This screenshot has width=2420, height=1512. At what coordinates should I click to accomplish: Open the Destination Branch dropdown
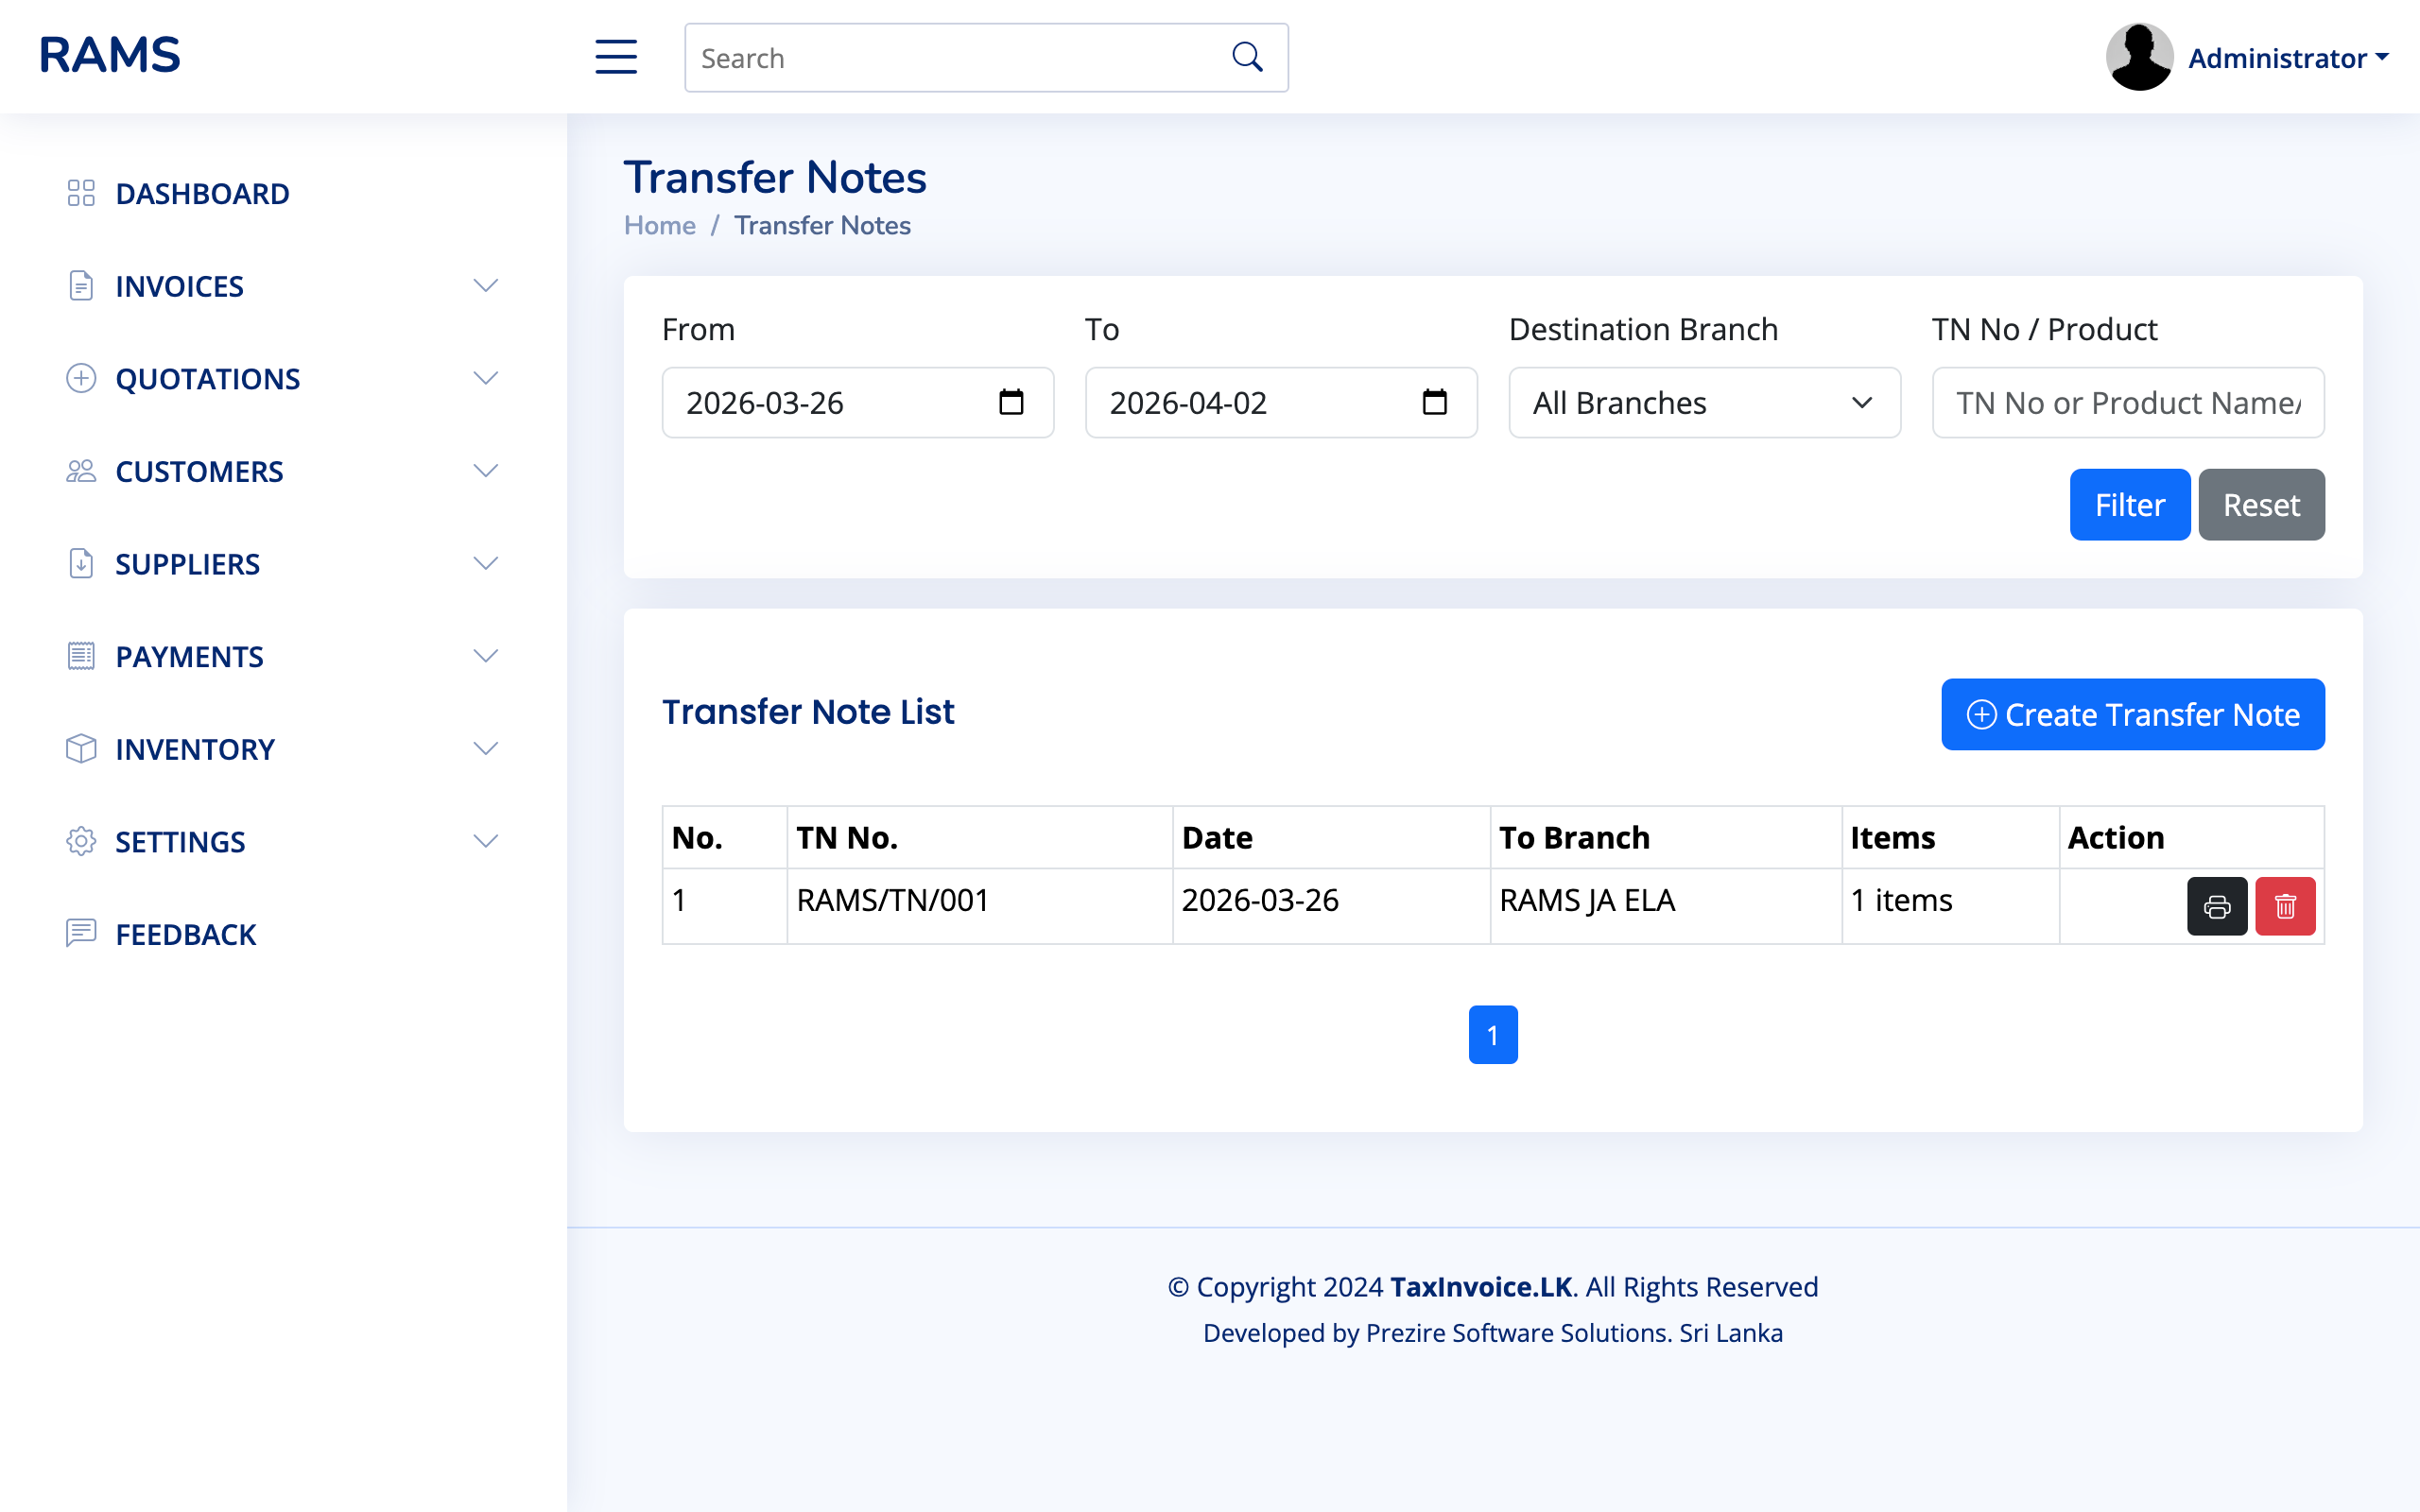[1703, 402]
